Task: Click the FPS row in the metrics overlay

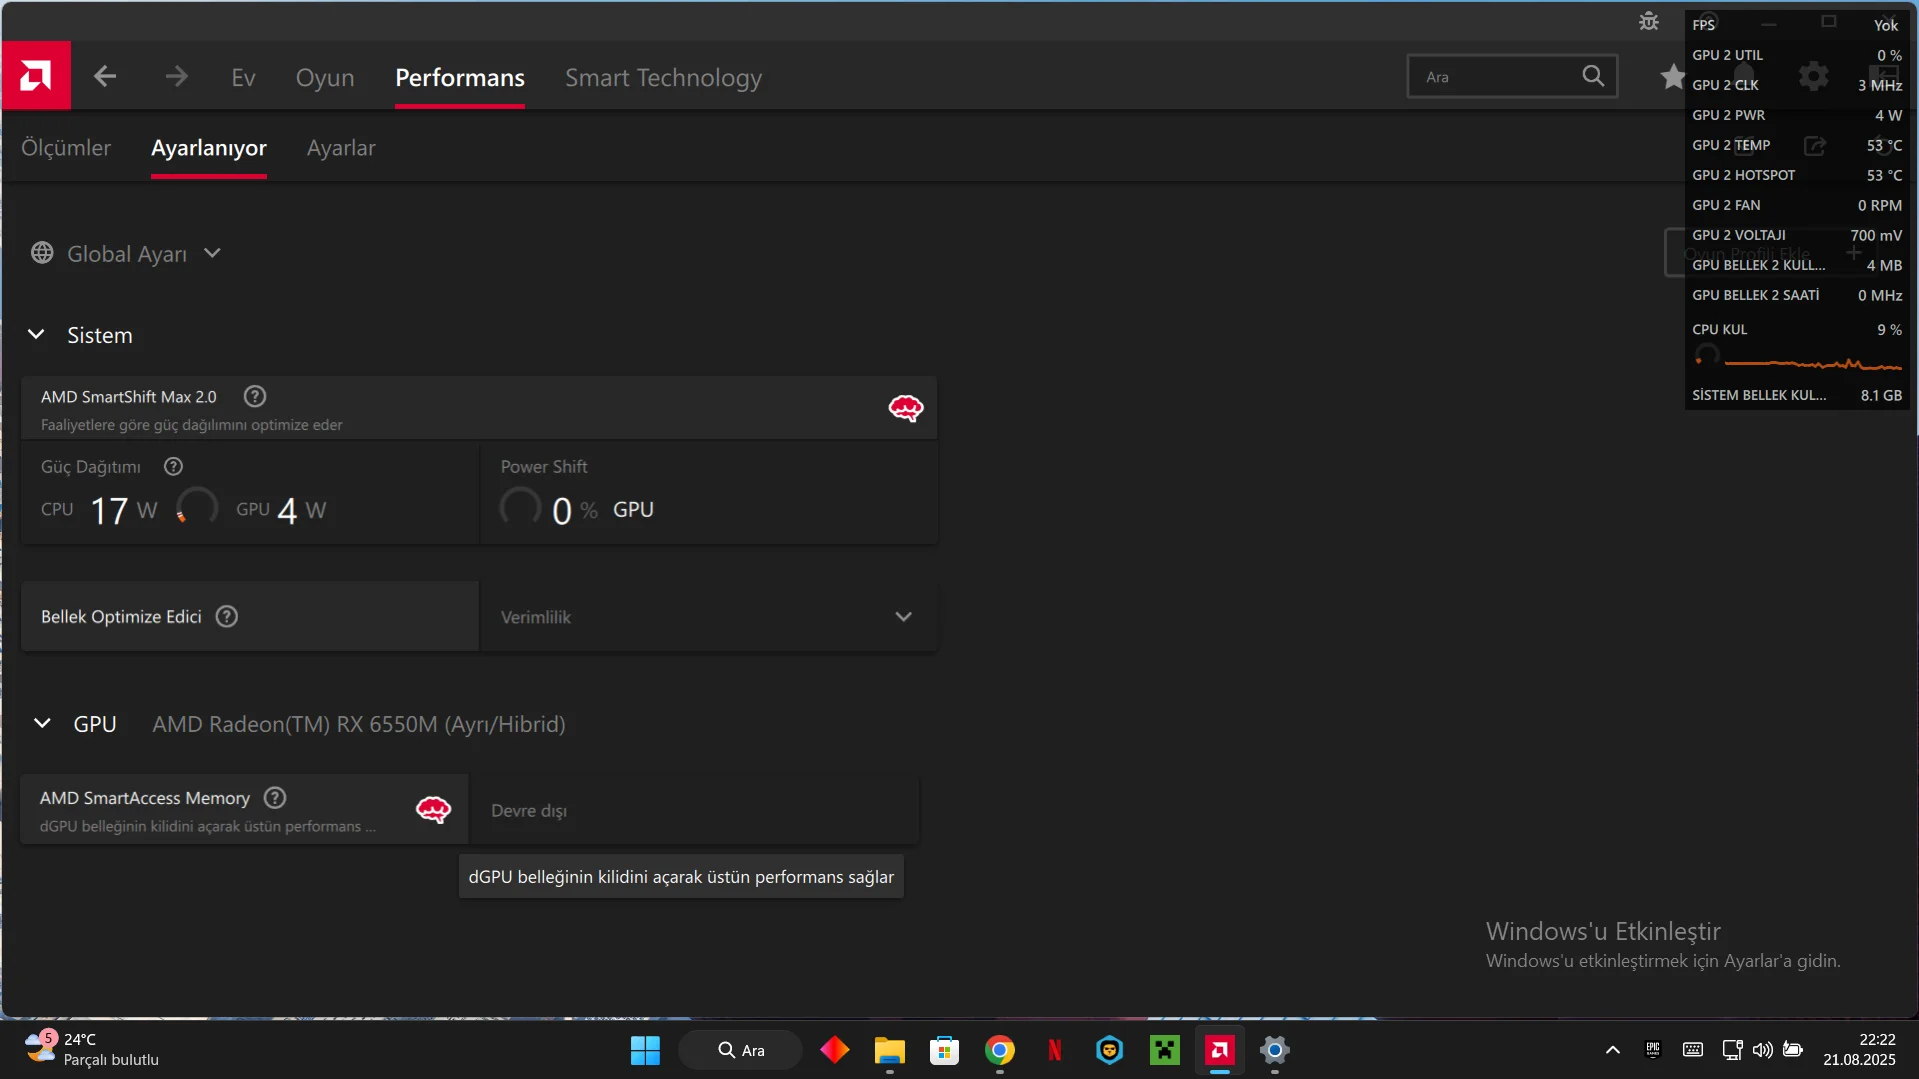Action: click(1797, 25)
